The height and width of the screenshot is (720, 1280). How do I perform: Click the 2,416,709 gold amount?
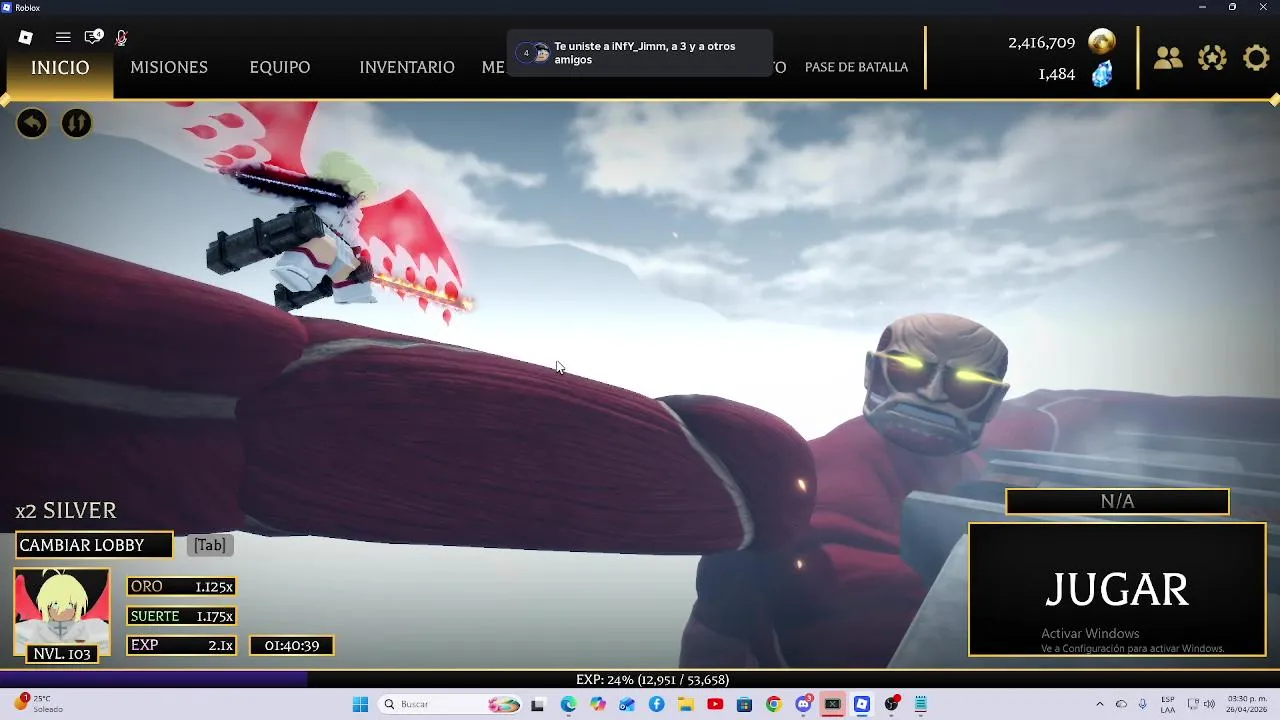coord(1041,43)
